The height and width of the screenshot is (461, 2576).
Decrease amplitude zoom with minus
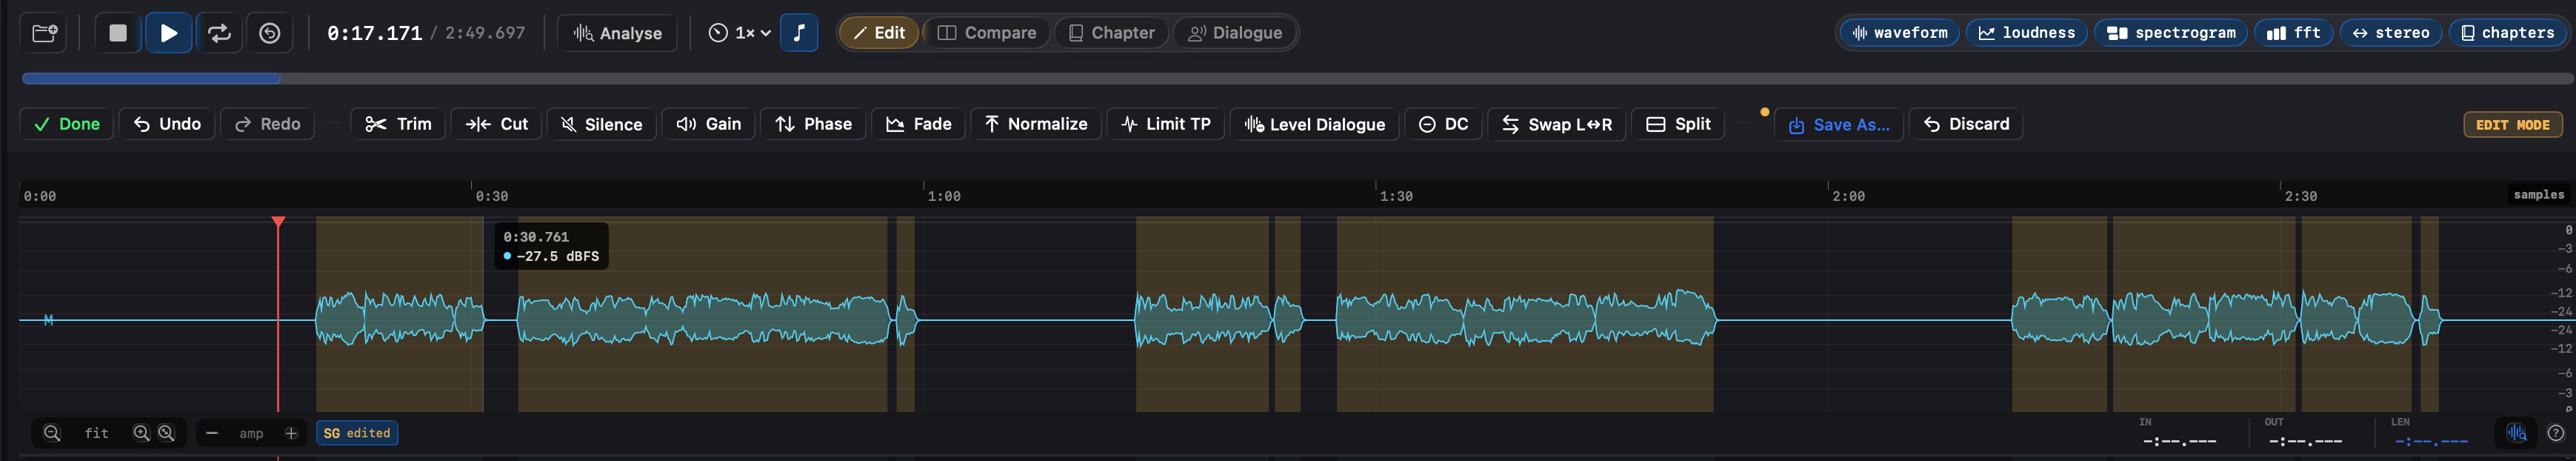(x=212, y=433)
